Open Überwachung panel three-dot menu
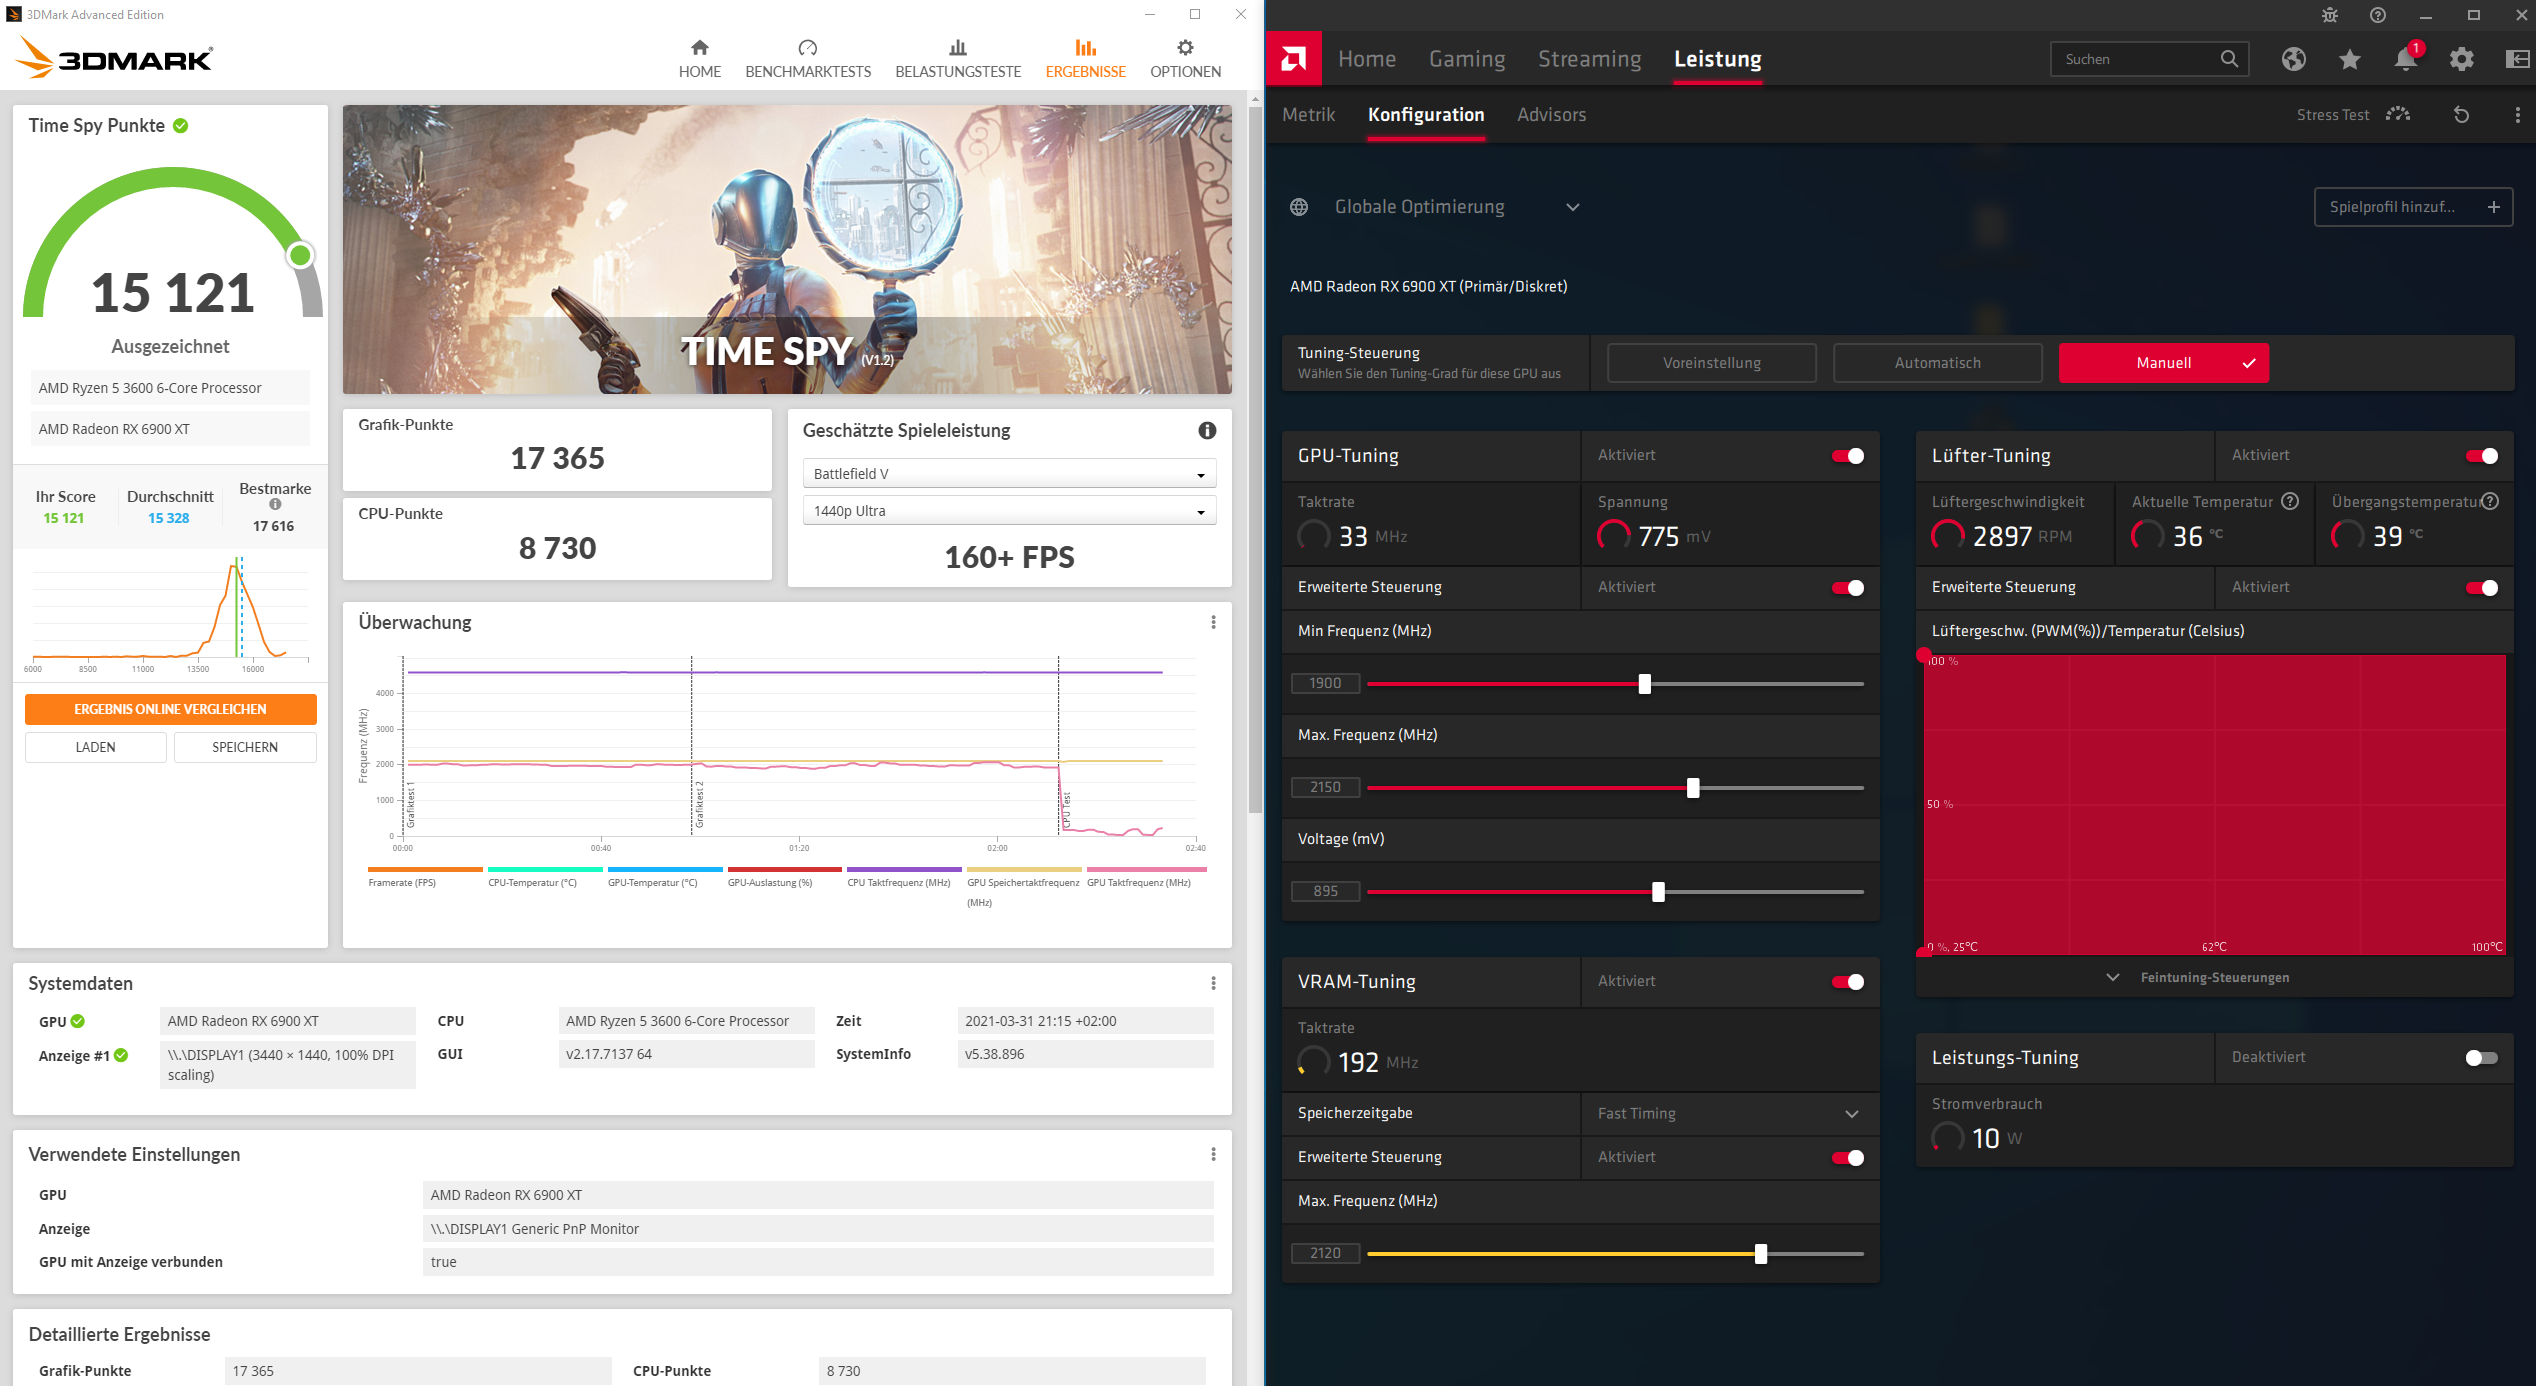This screenshot has width=2536, height=1386. (x=1213, y=622)
